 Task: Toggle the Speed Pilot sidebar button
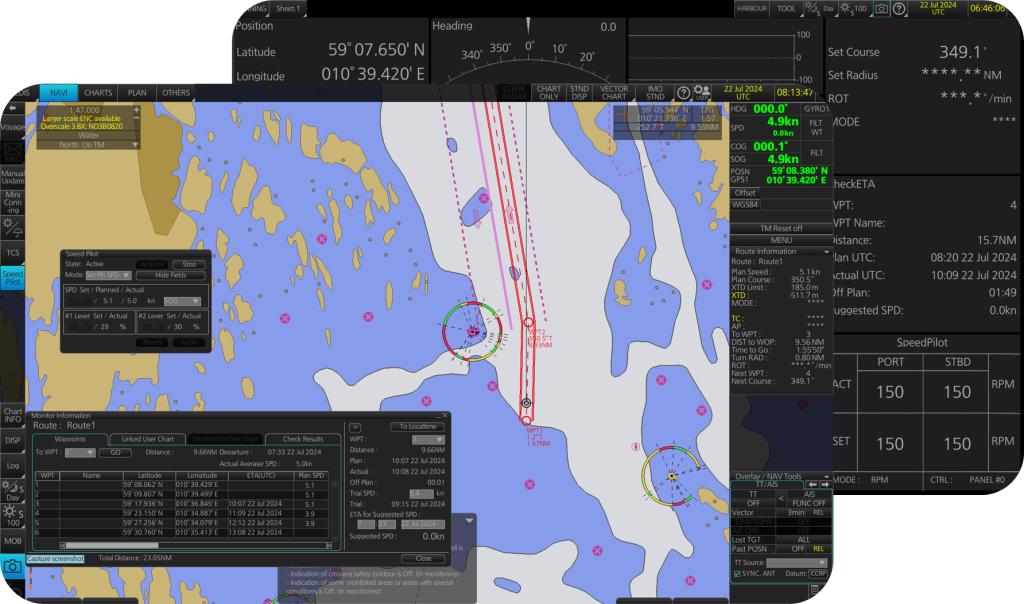[x=12, y=278]
